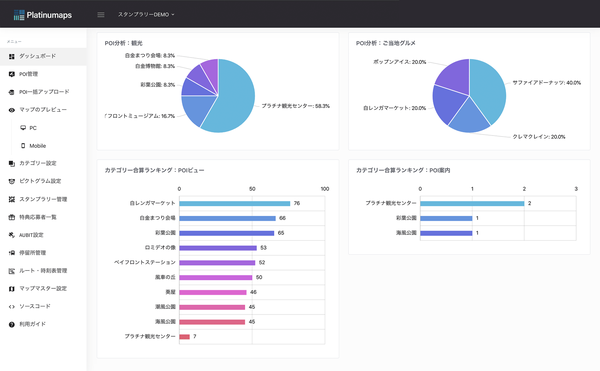Click the カテゴリー合算ランキング：POI案内 heading
The image size is (600, 371).
click(403, 170)
